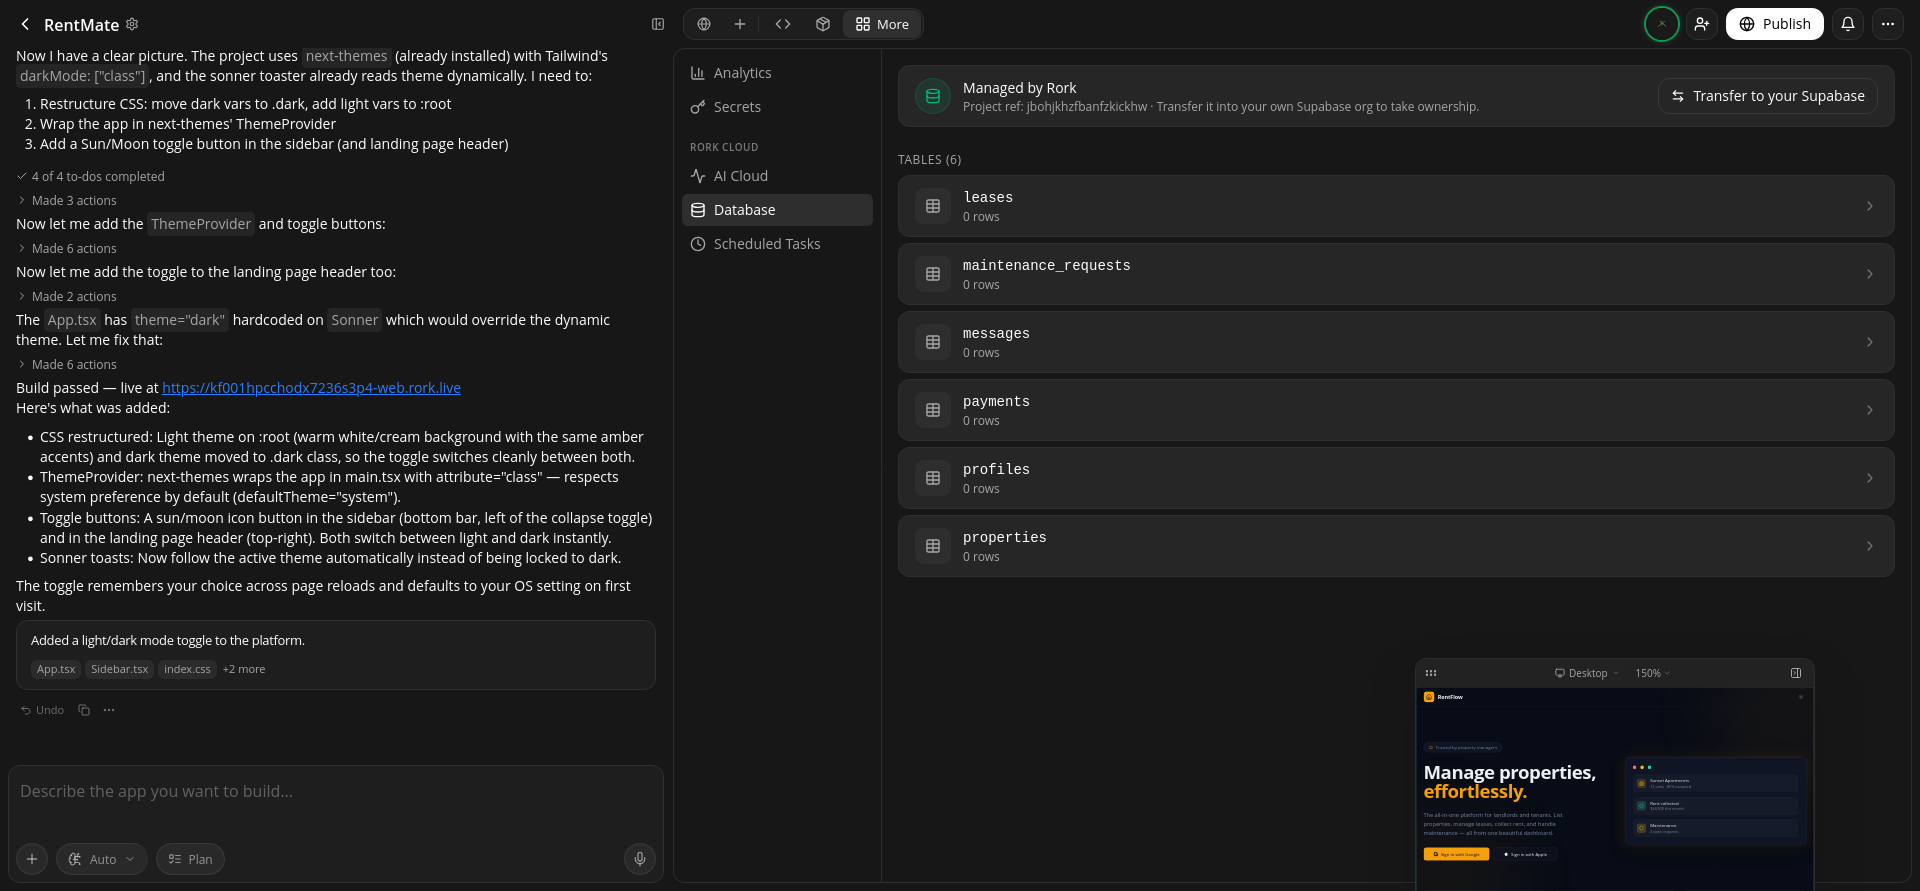This screenshot has height=891, width=1920.
Task: Open project settings gear next to RentMate
Action: point(132,24)
